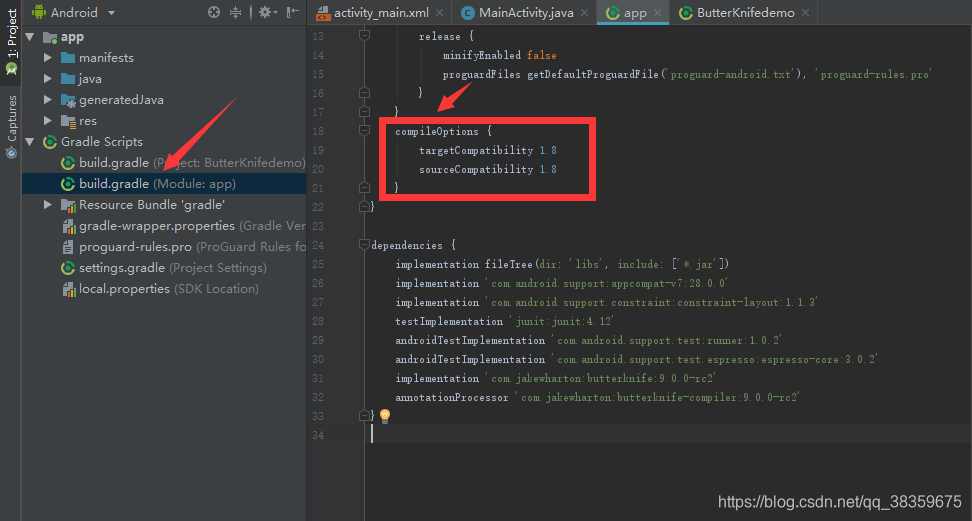Open the 1: Project side tab
The height and width of the screenshot is (521, 972).
click(x=11, y=42)
